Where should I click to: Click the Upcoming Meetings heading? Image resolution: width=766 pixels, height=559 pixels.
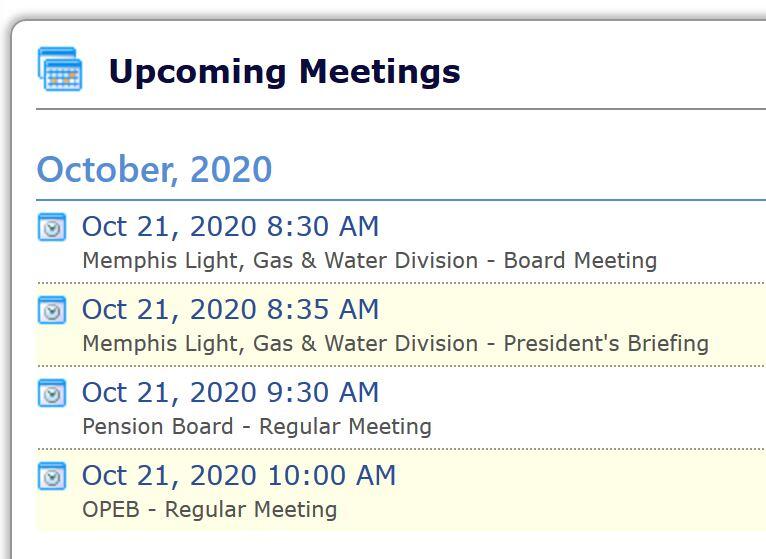pos(284,72)
